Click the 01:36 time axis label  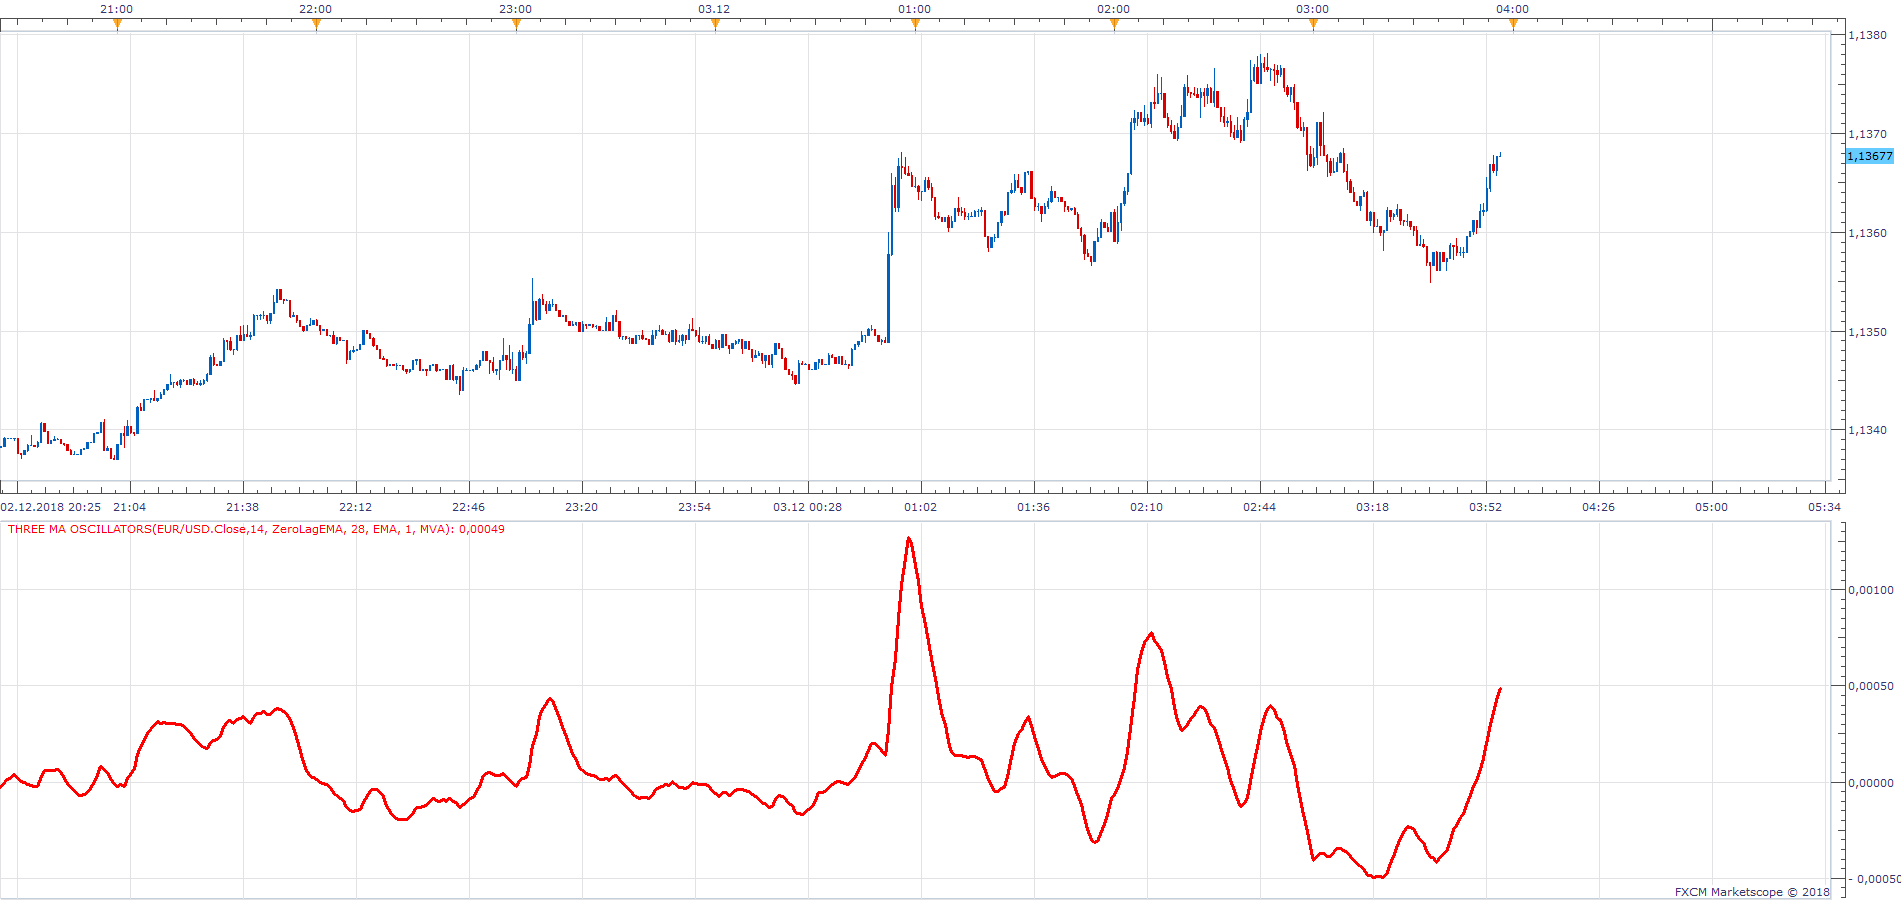tap(1034, 507)
